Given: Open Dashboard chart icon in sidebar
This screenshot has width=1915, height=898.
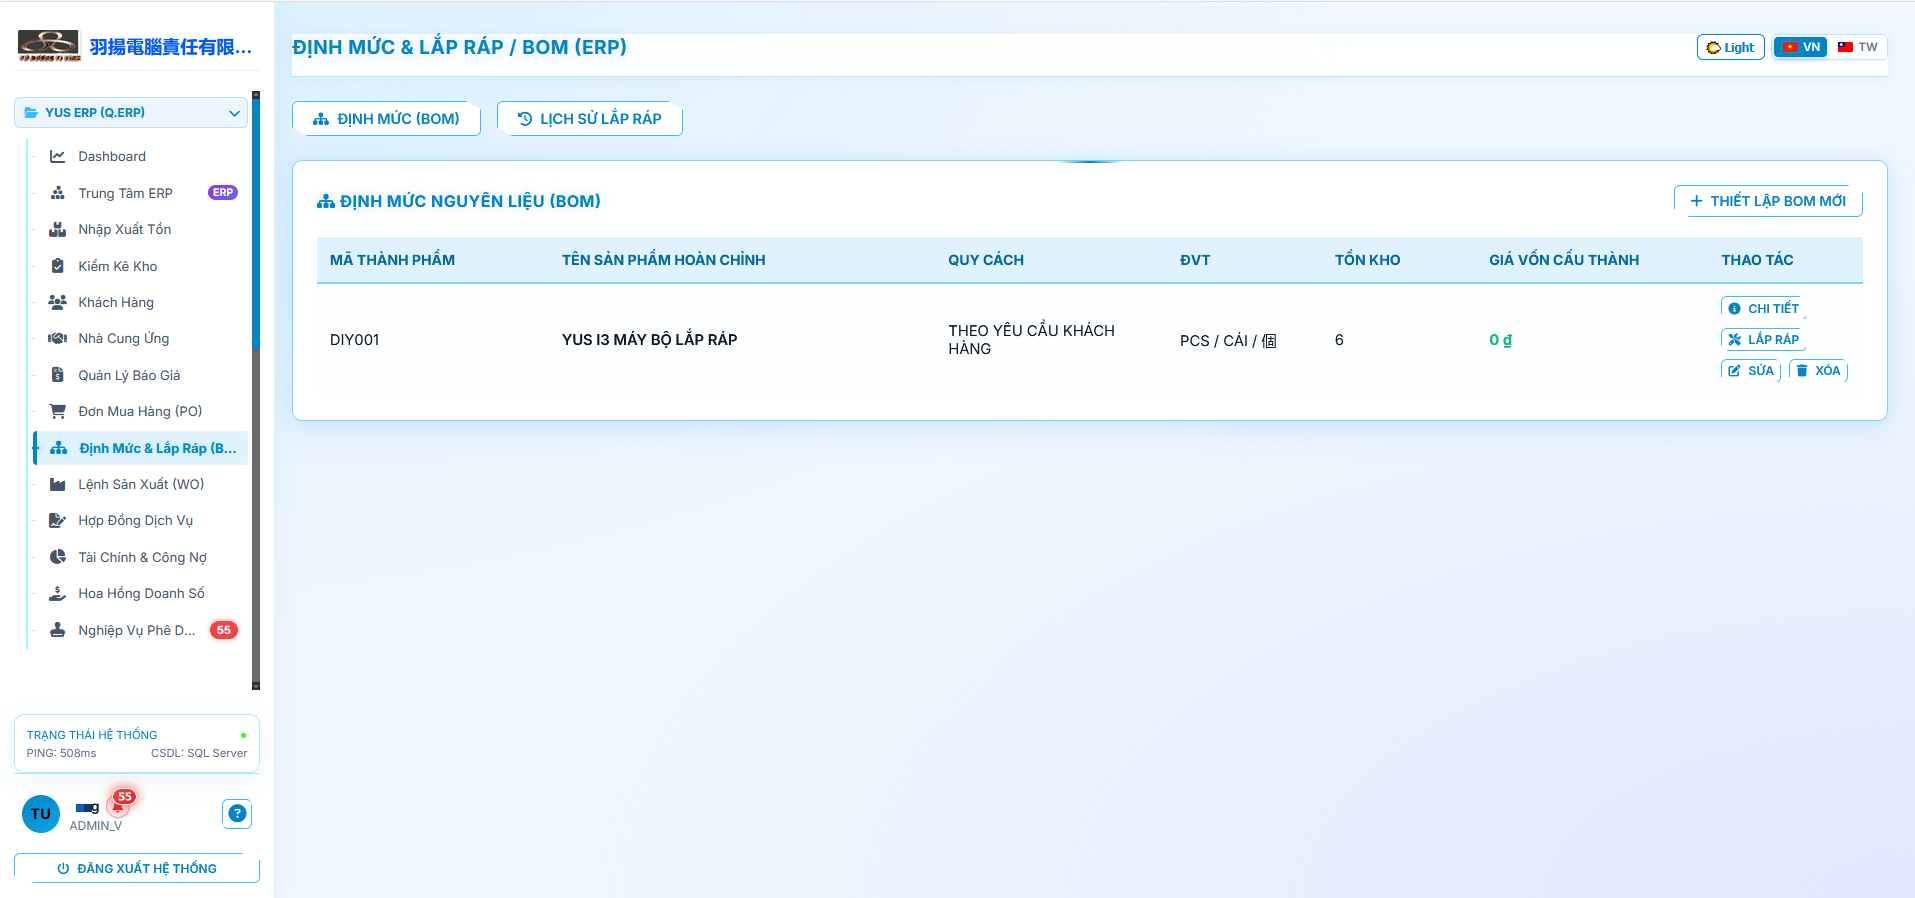Looking at the screenshot, I should click(58, 156).
